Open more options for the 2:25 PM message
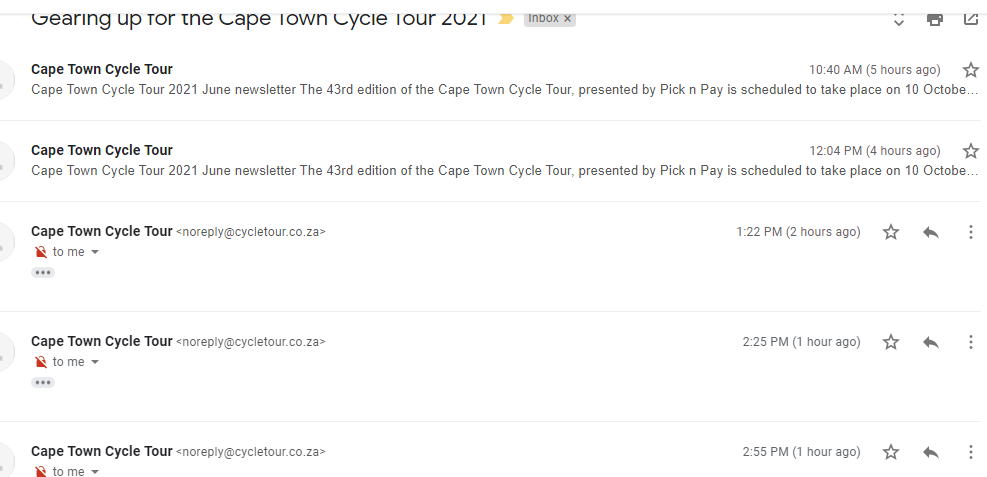This screenshot has height=477, width=987. [970, 342]
